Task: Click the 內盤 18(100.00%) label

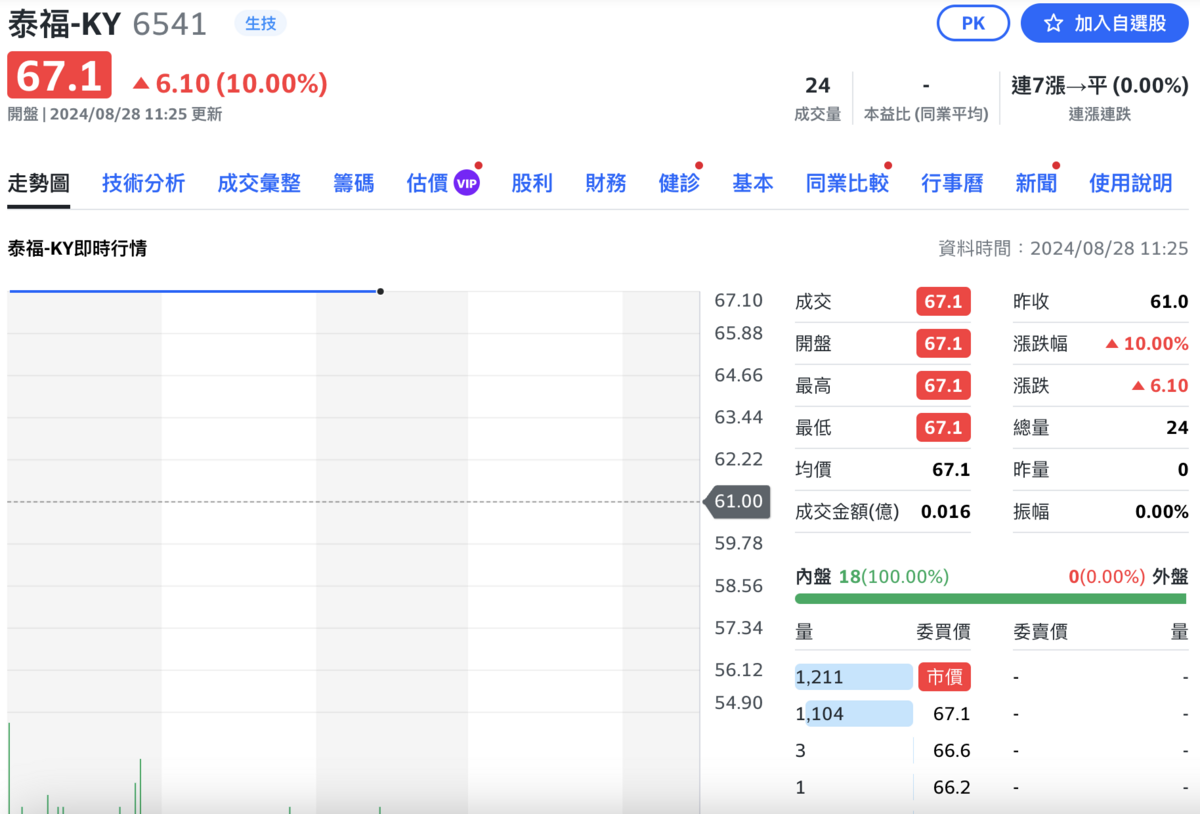Action: pos(872,577)
